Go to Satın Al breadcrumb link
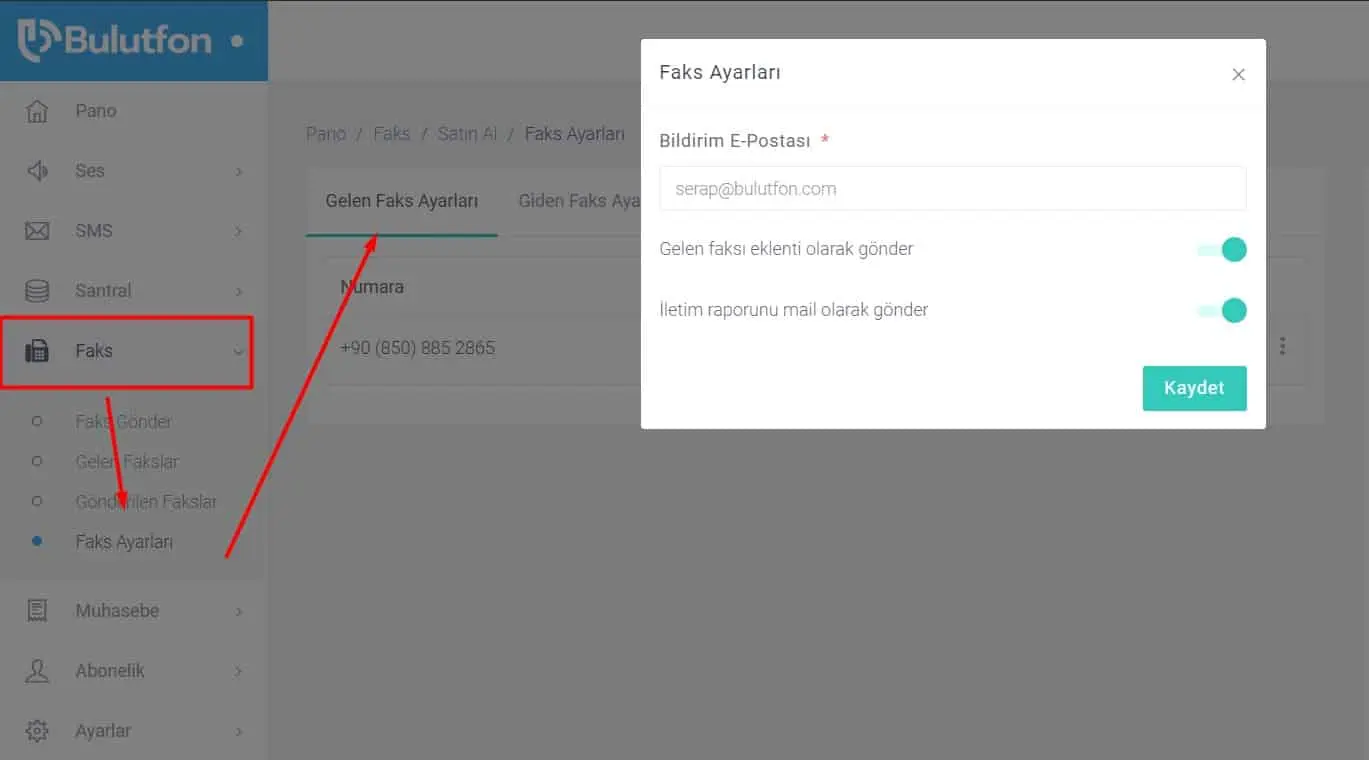Image resolution: width=1369 pixels, height=760 pixels. (467, 133)
